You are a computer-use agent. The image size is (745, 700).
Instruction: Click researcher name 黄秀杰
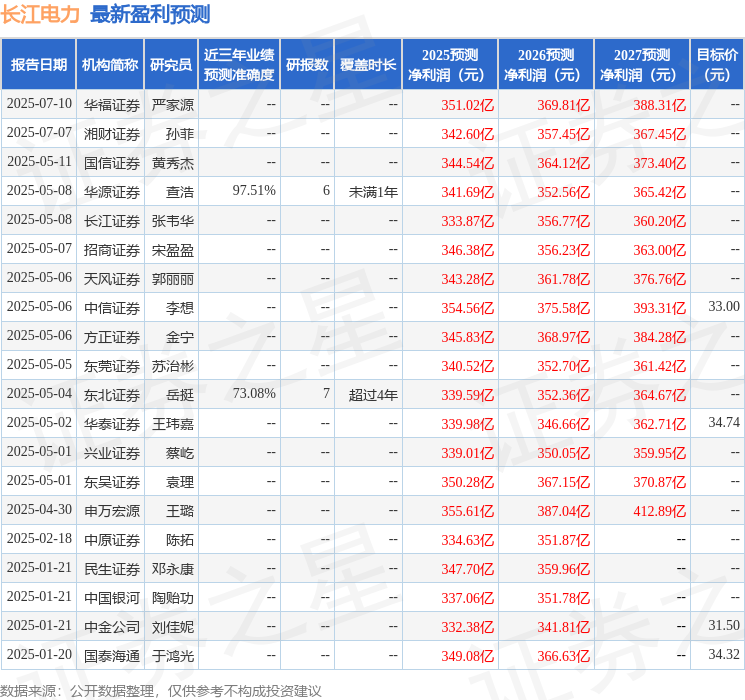[x=173, y=163]
